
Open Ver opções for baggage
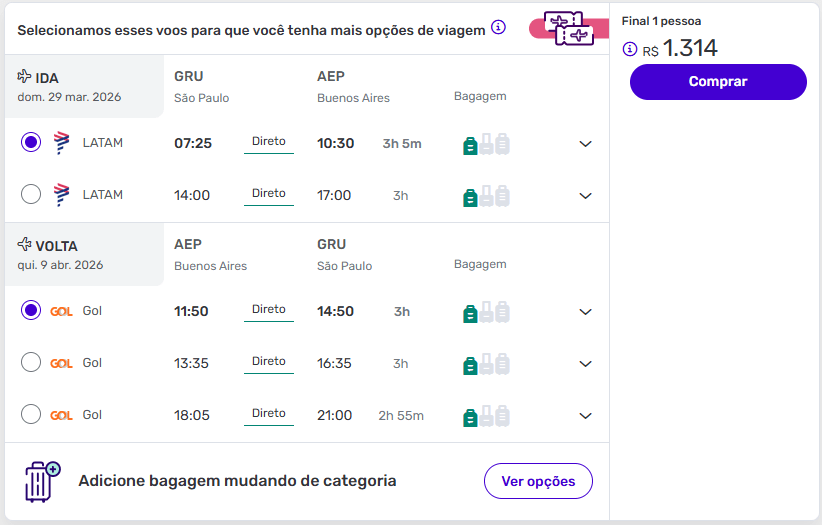pos(538,481)
